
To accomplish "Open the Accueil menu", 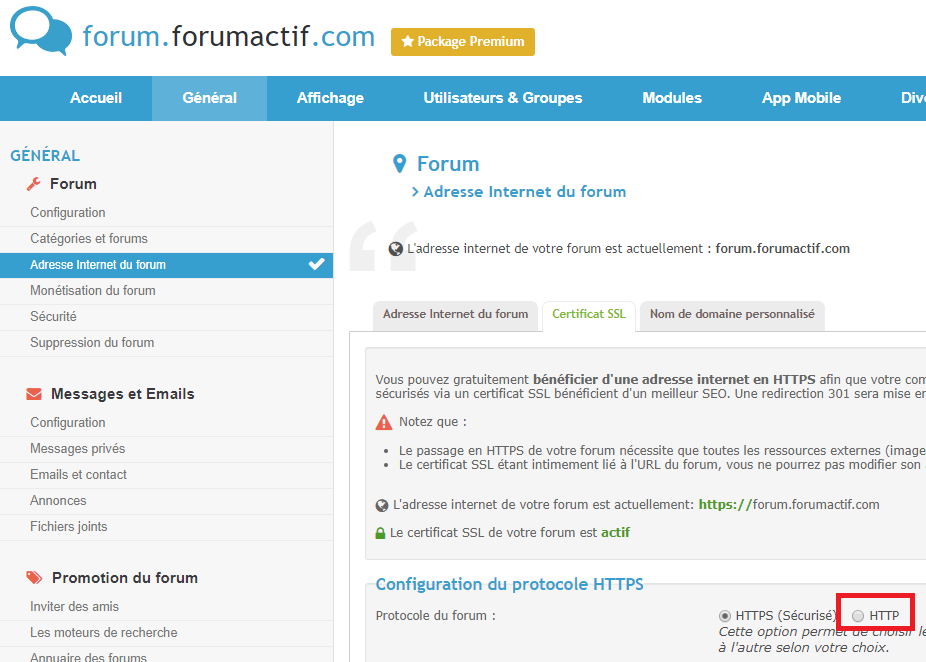I will [96, 98].
